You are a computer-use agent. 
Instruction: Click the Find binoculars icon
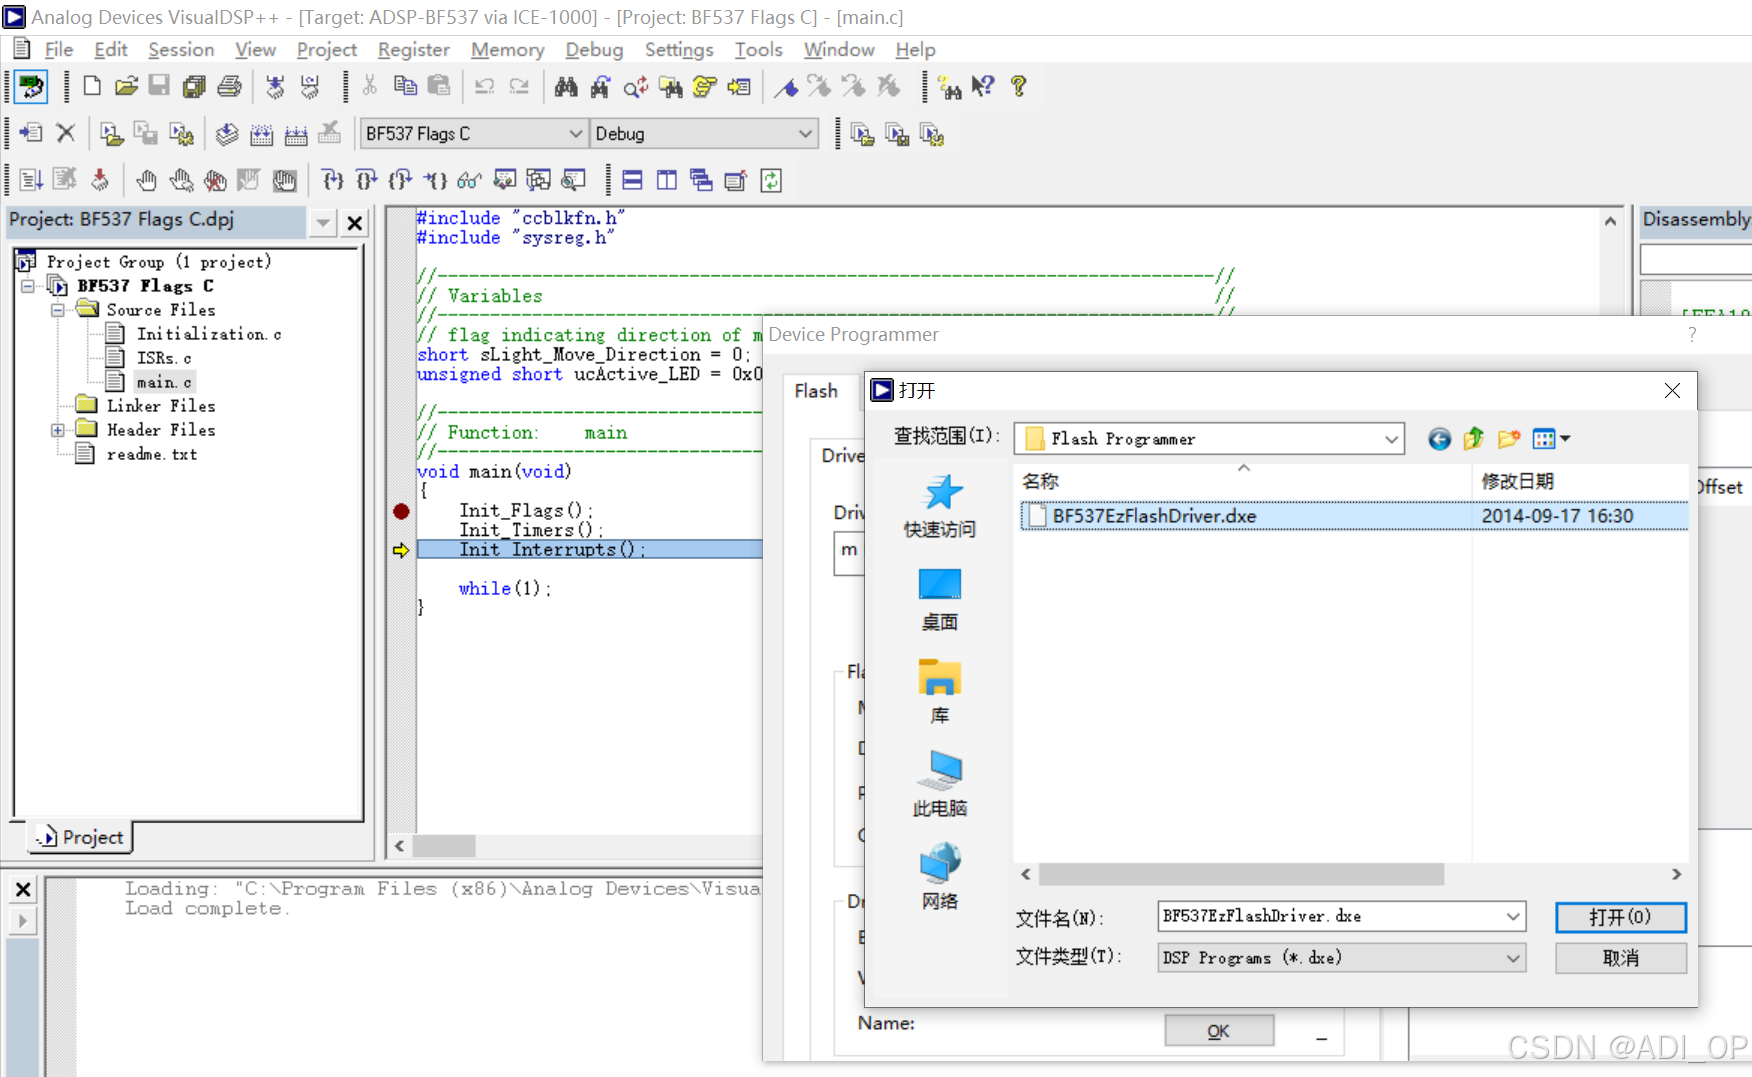pos(566,87)
